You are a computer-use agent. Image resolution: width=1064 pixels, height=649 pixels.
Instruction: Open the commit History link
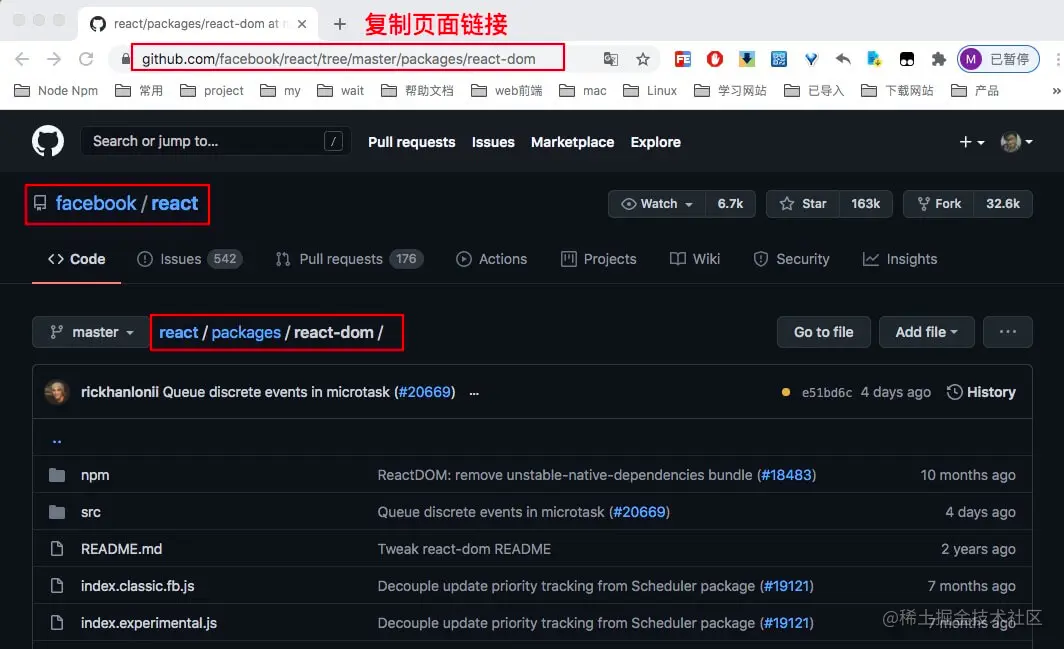981,392
